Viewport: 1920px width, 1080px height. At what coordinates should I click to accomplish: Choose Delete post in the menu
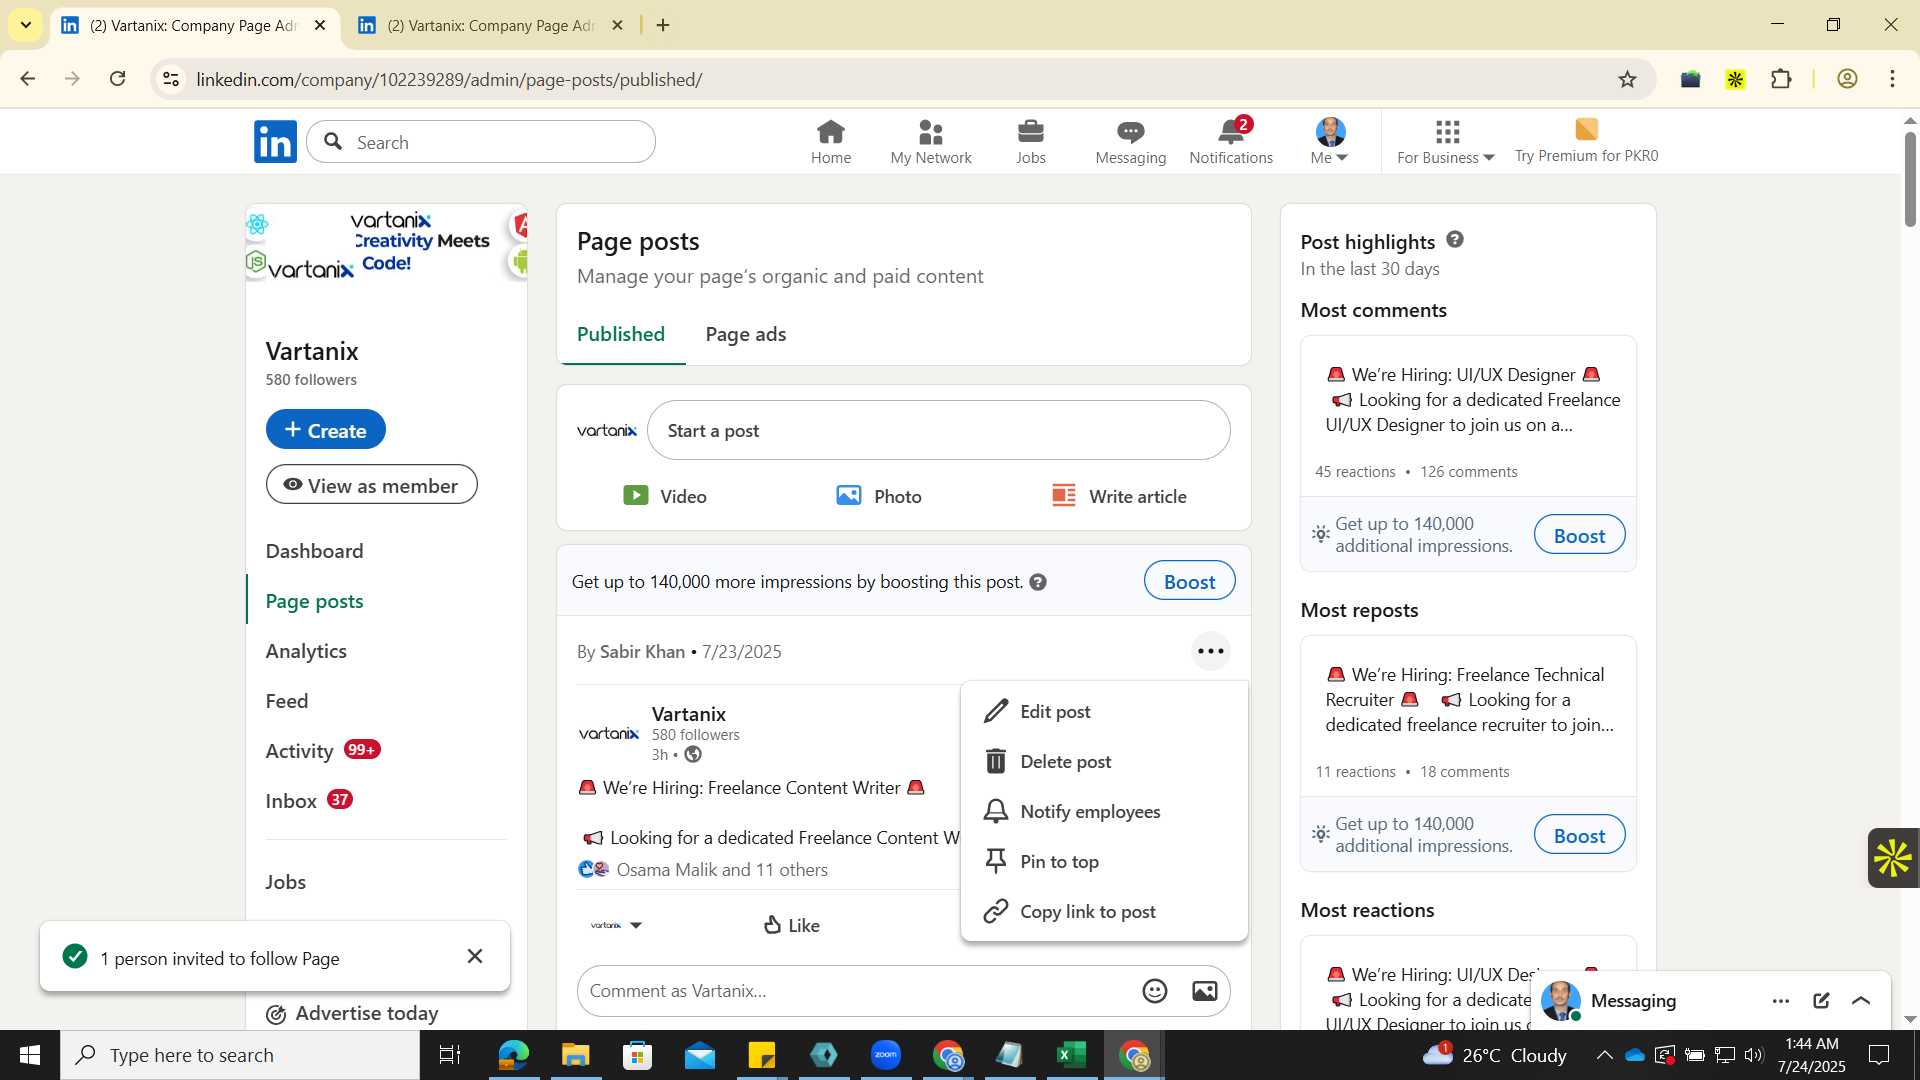1104,761
